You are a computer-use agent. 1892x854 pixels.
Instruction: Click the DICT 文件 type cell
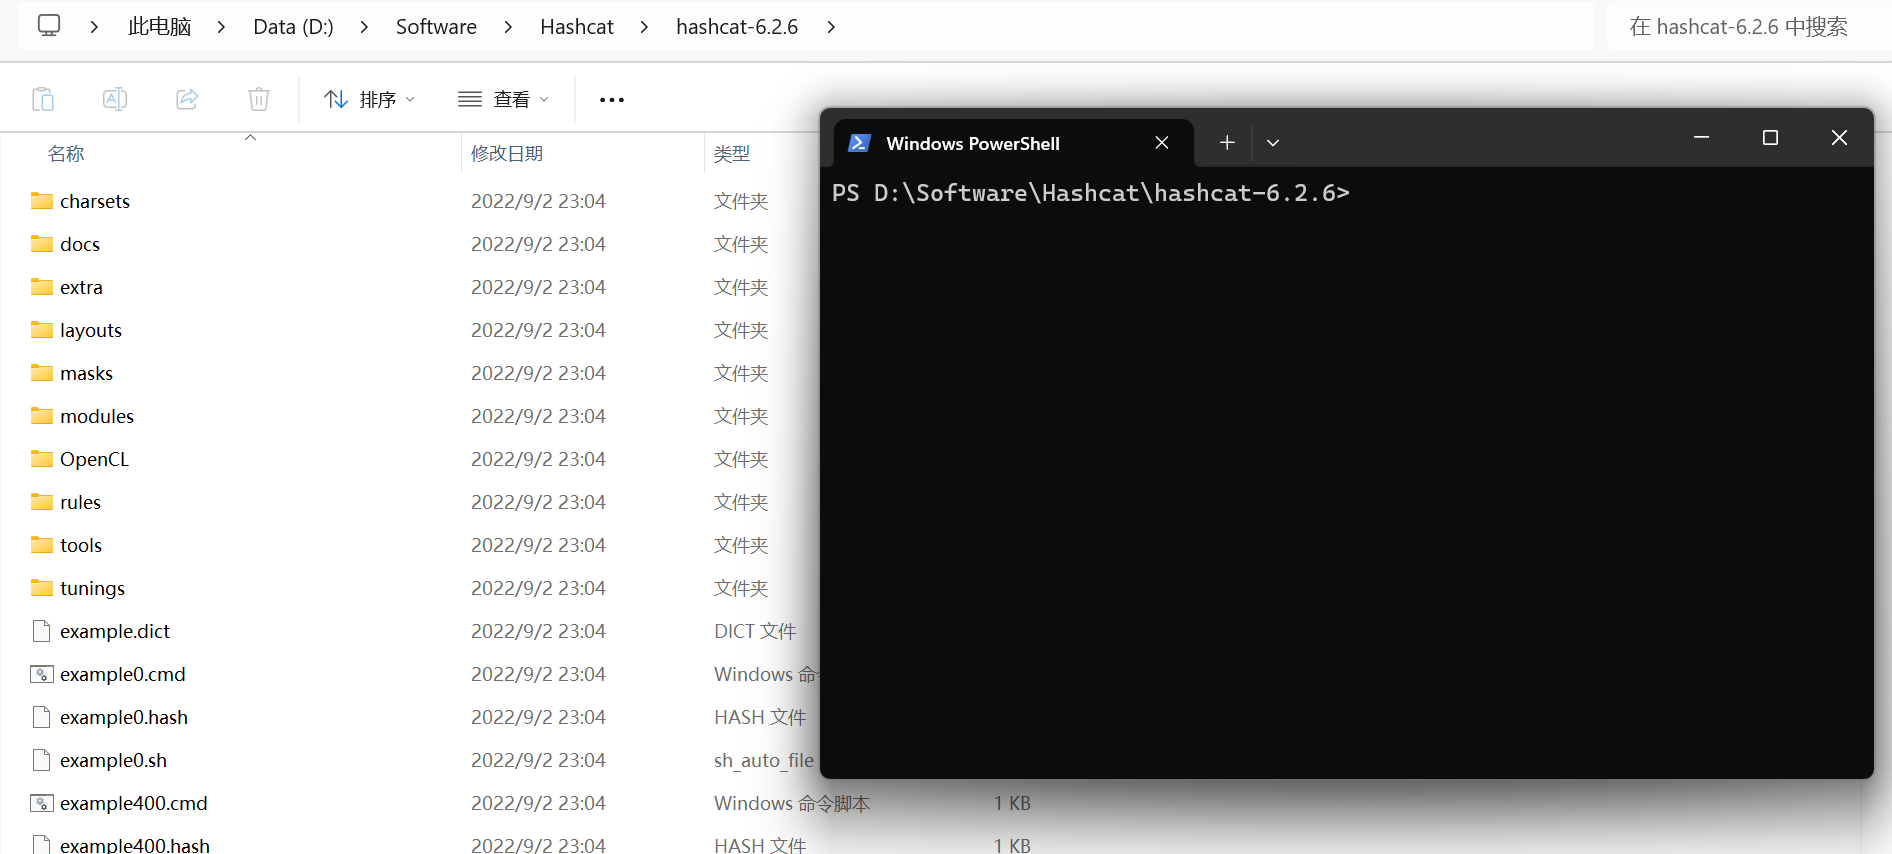(755, 631)
